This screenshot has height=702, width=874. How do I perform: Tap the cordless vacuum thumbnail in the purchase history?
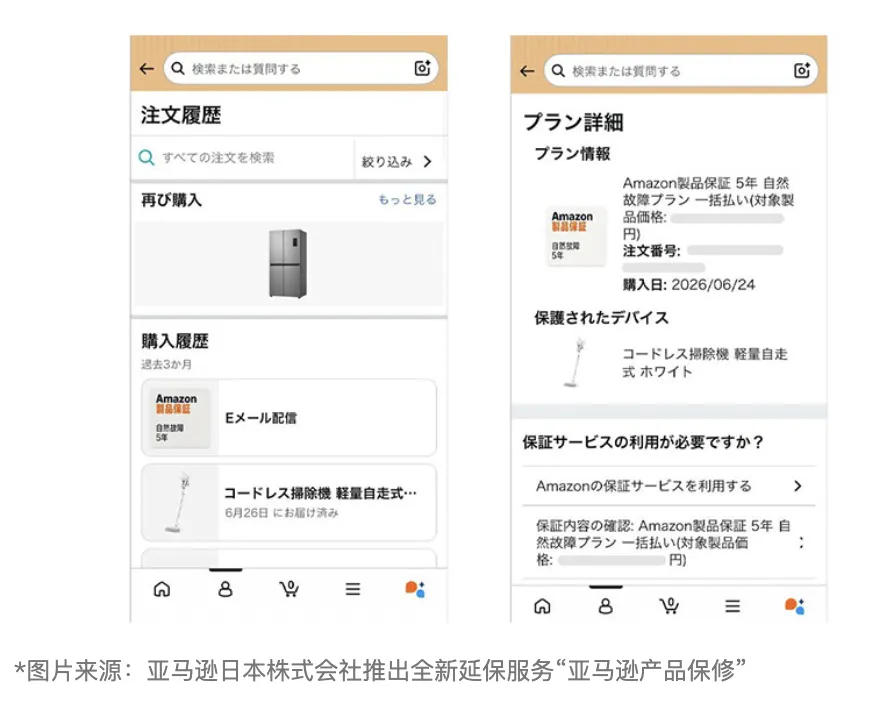[180, 502]
